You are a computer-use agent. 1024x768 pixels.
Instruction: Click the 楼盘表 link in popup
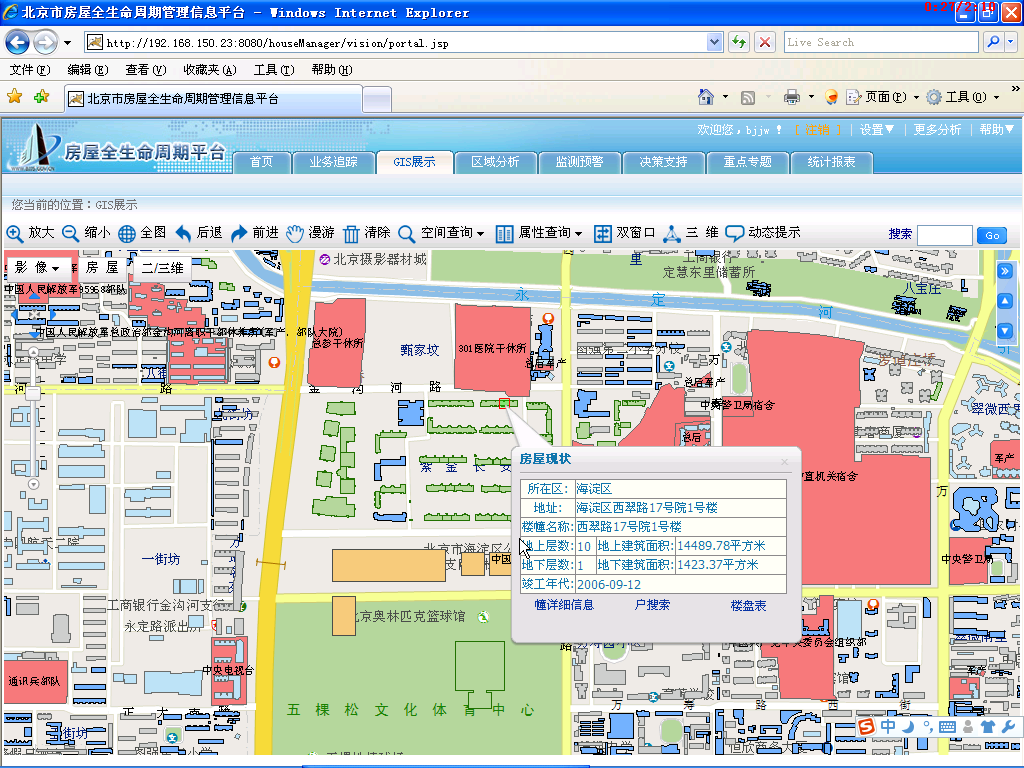coord(748,605)
